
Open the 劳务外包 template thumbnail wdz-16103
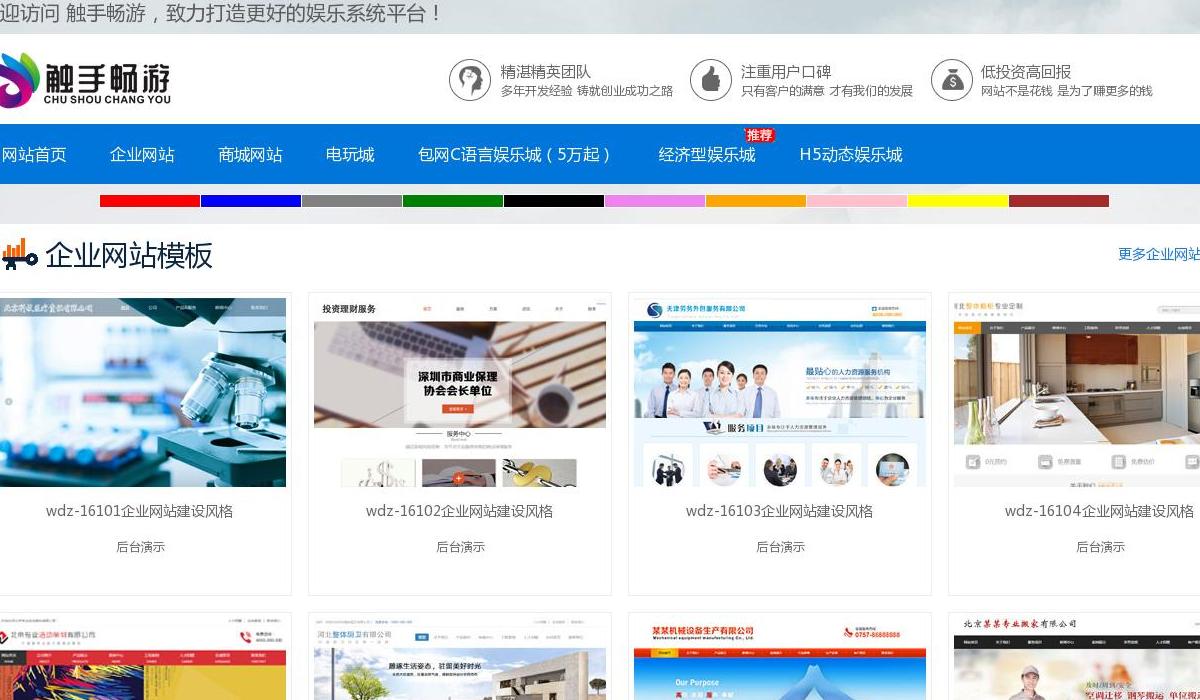(x=780, y=392)
